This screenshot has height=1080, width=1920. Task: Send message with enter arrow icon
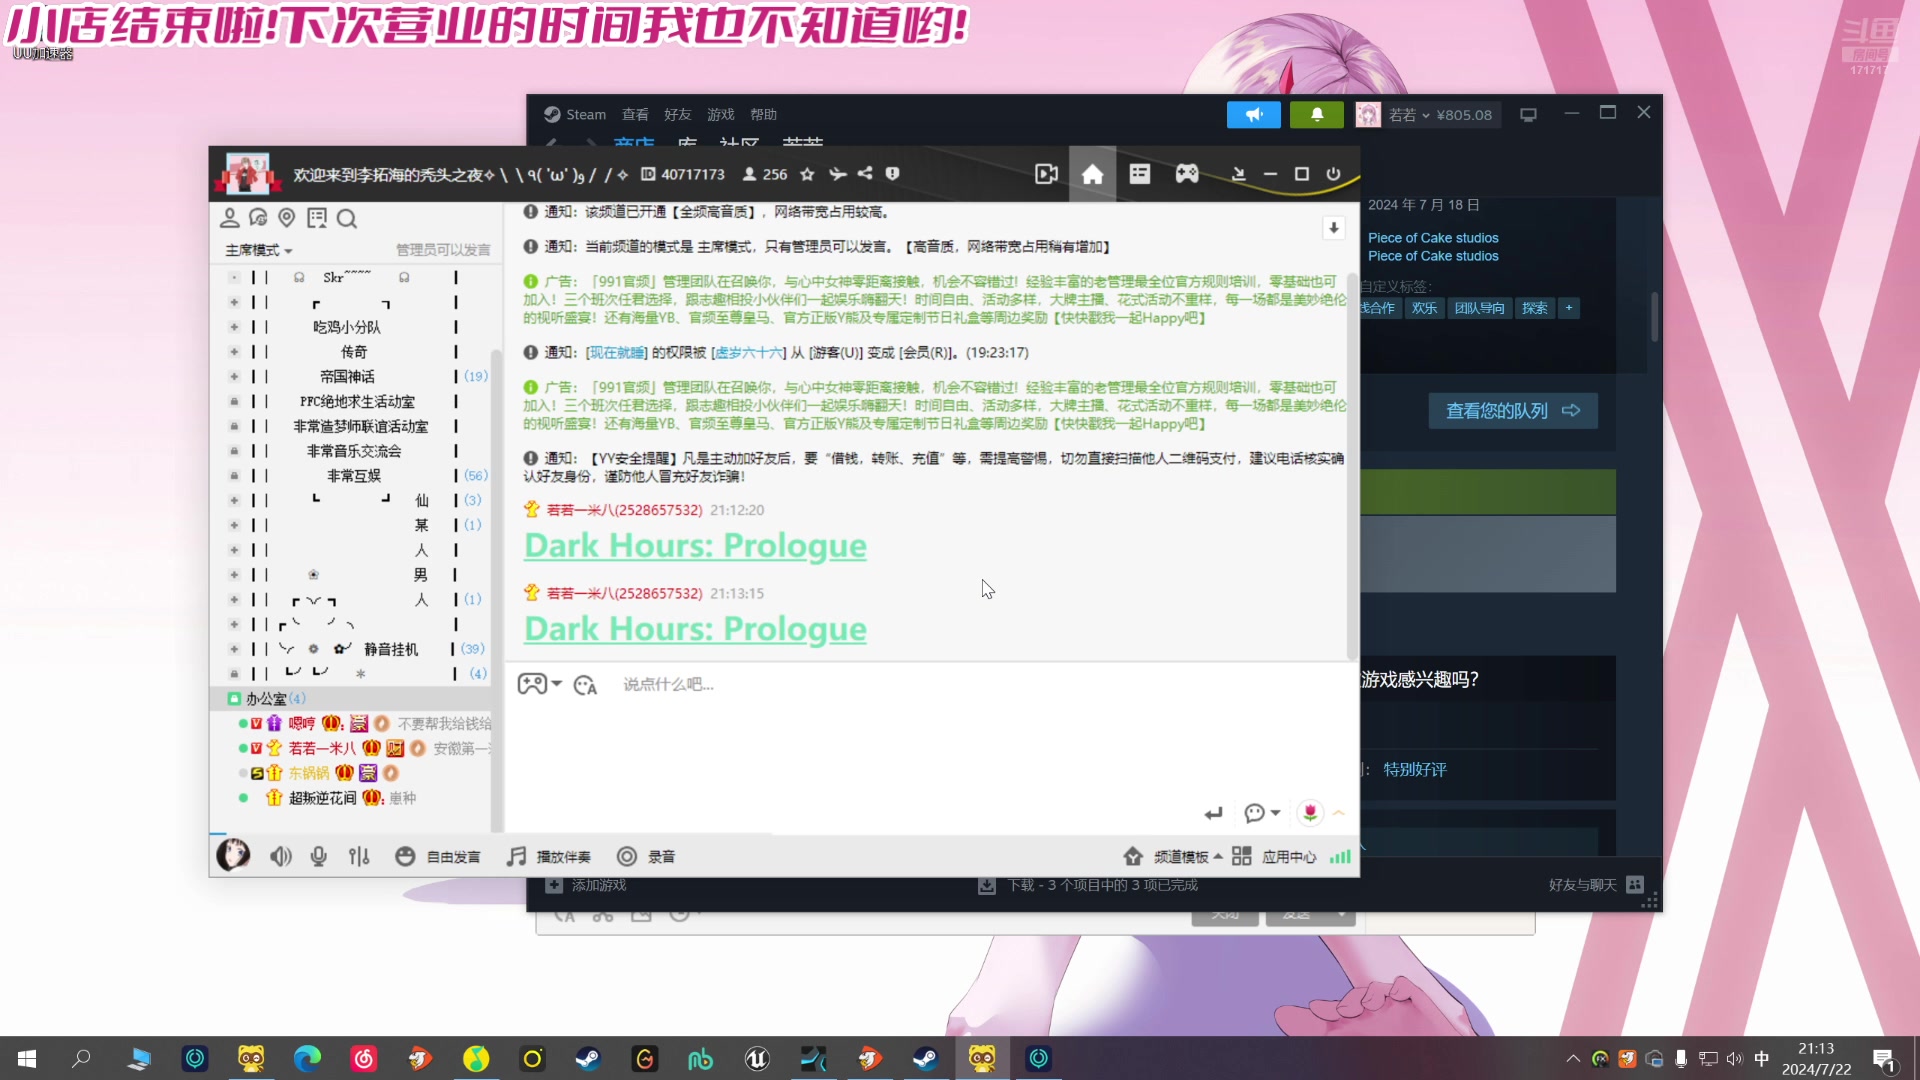click(x=1214, y=814)
